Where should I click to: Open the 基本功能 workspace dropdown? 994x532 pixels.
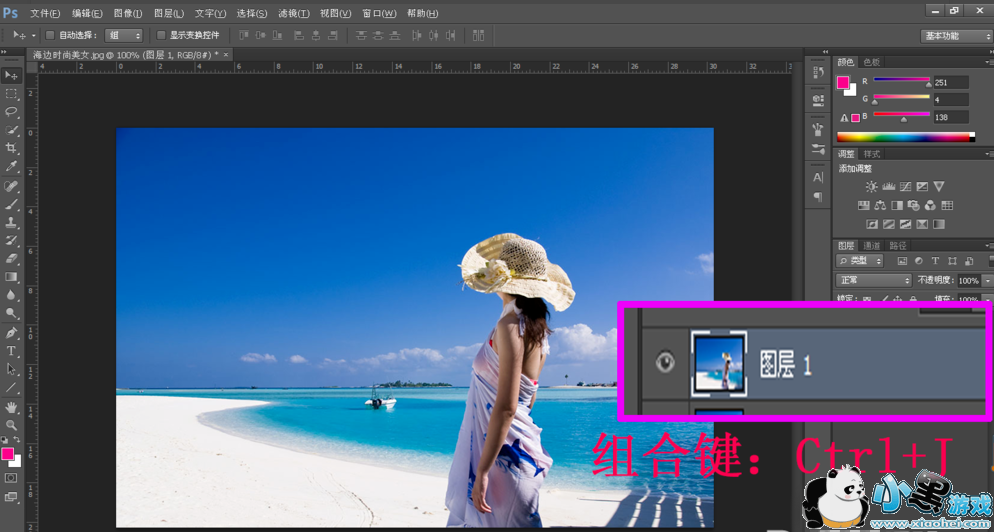(955, 36)
